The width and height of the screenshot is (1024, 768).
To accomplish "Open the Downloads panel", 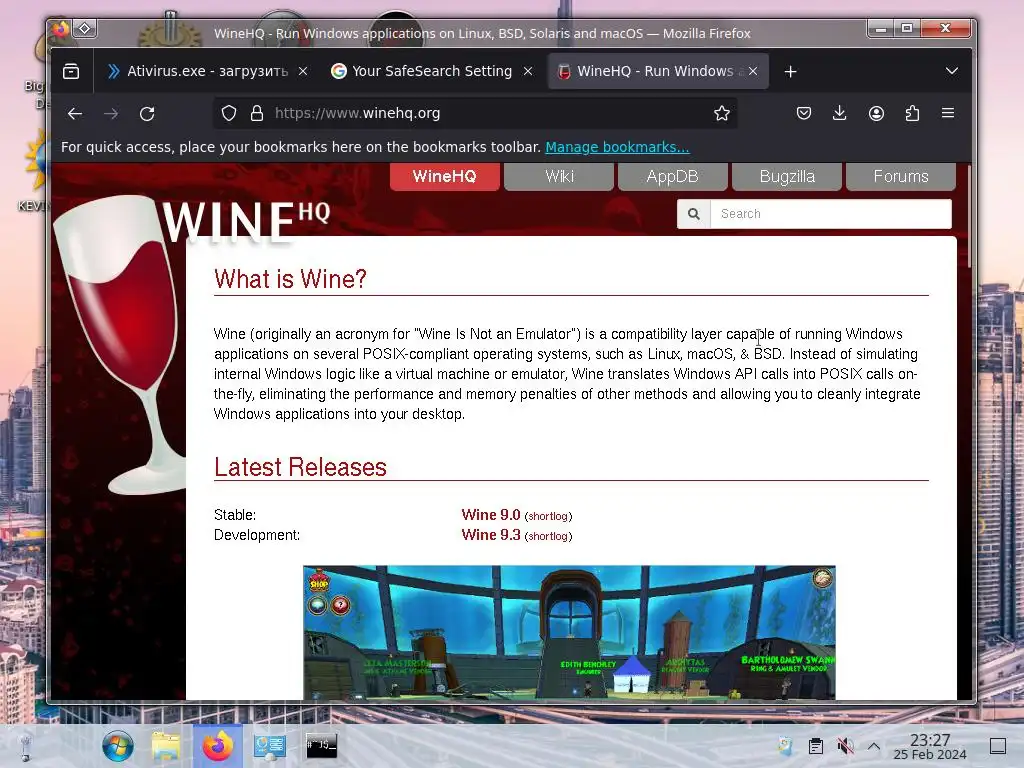I will click(x=840, y=114).
